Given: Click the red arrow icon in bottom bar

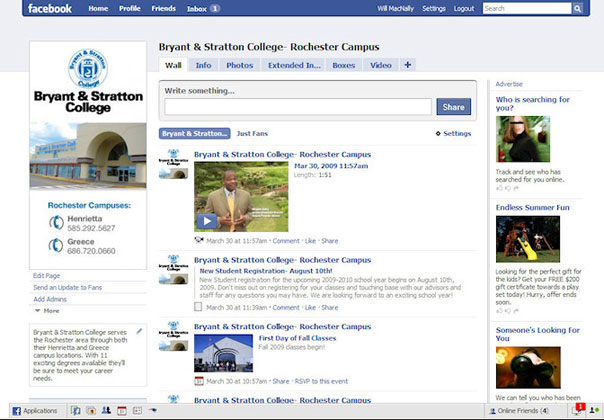Looking at the screenshot, I should [x=153, y=411].
